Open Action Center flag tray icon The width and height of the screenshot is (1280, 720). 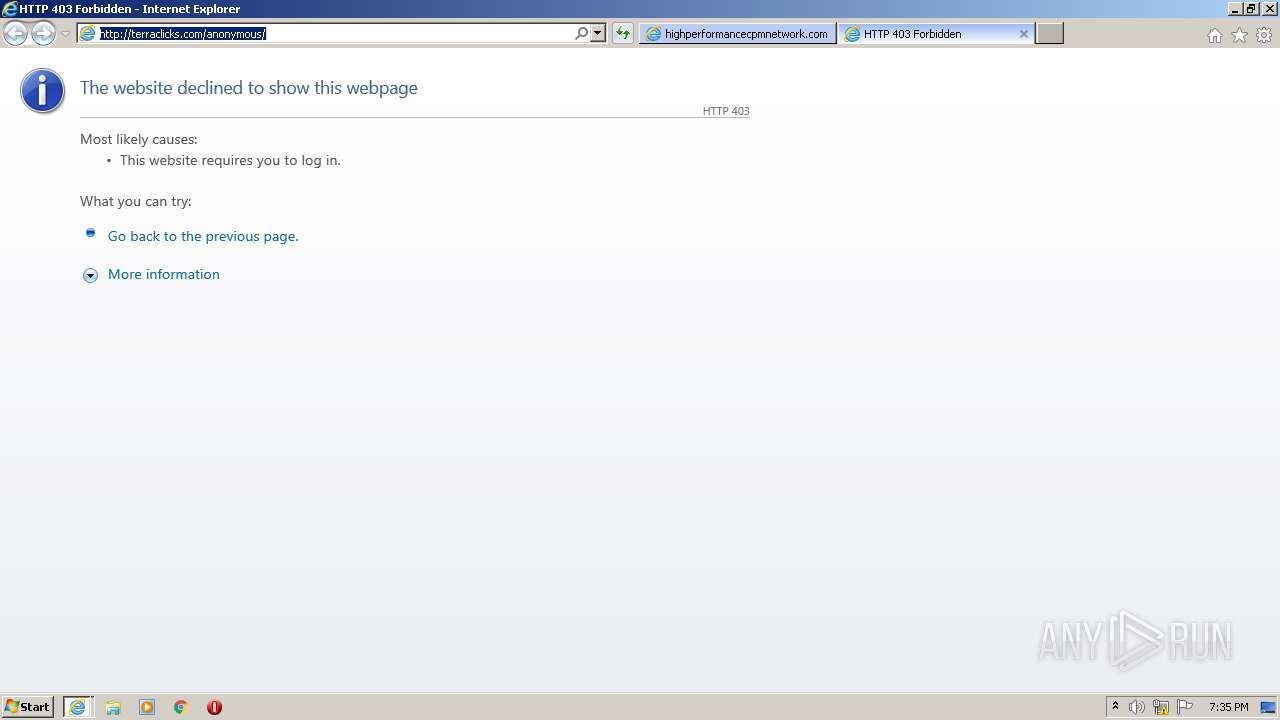[1185, 707]
